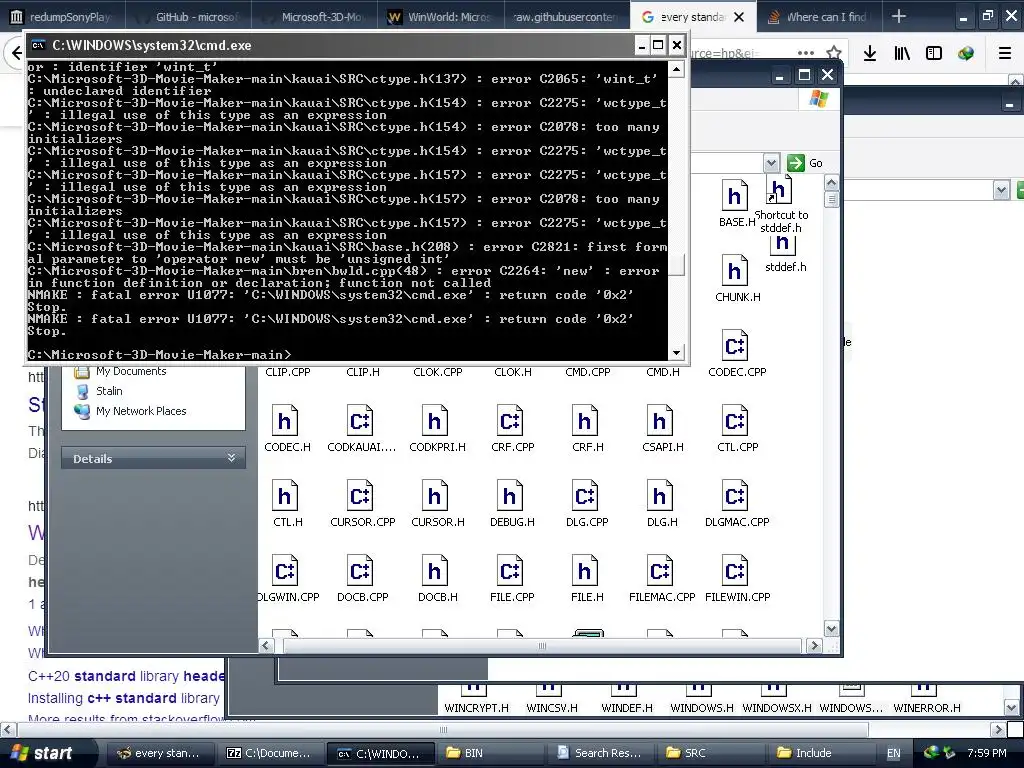Switch to 'Where can I find' tab
Image resolution: width=1024 pixels, height=768 pixels.
(819, 17)
